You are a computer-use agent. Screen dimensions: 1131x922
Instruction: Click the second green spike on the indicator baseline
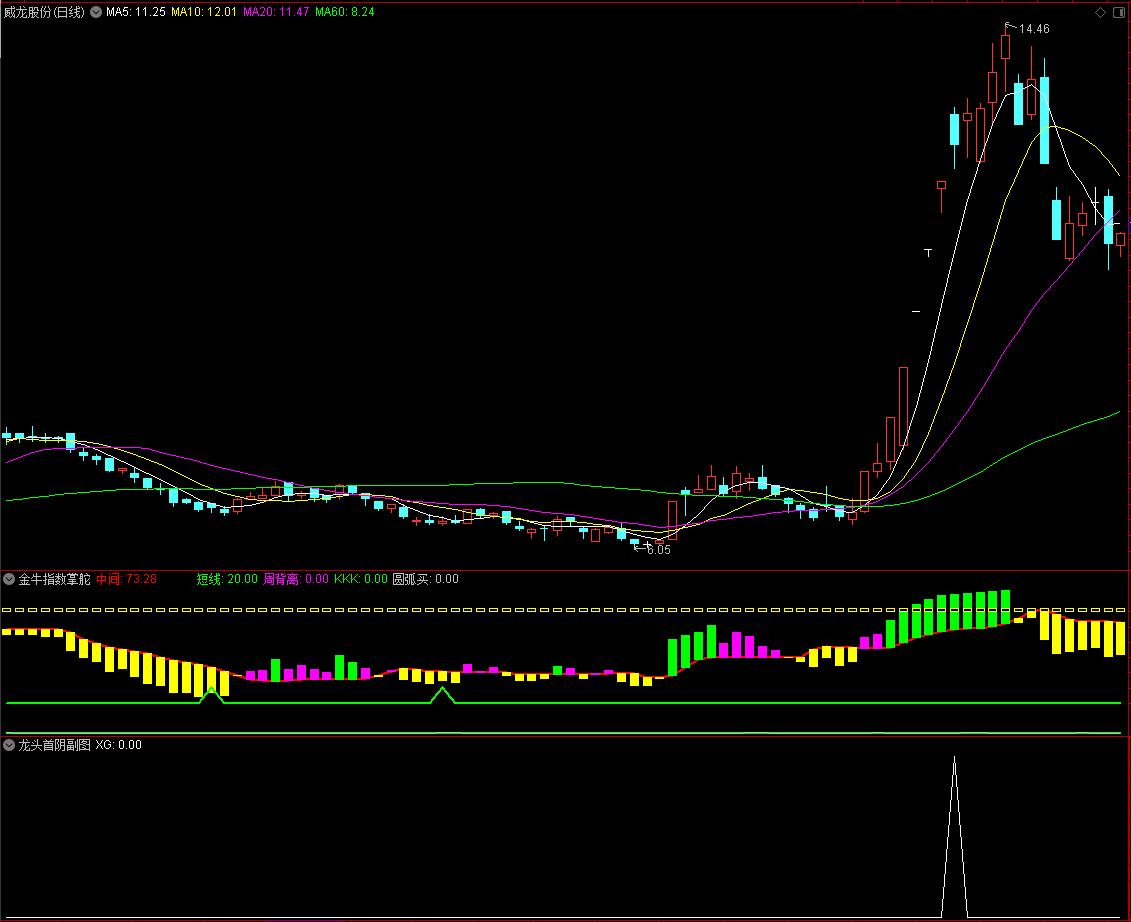[443, 695]
